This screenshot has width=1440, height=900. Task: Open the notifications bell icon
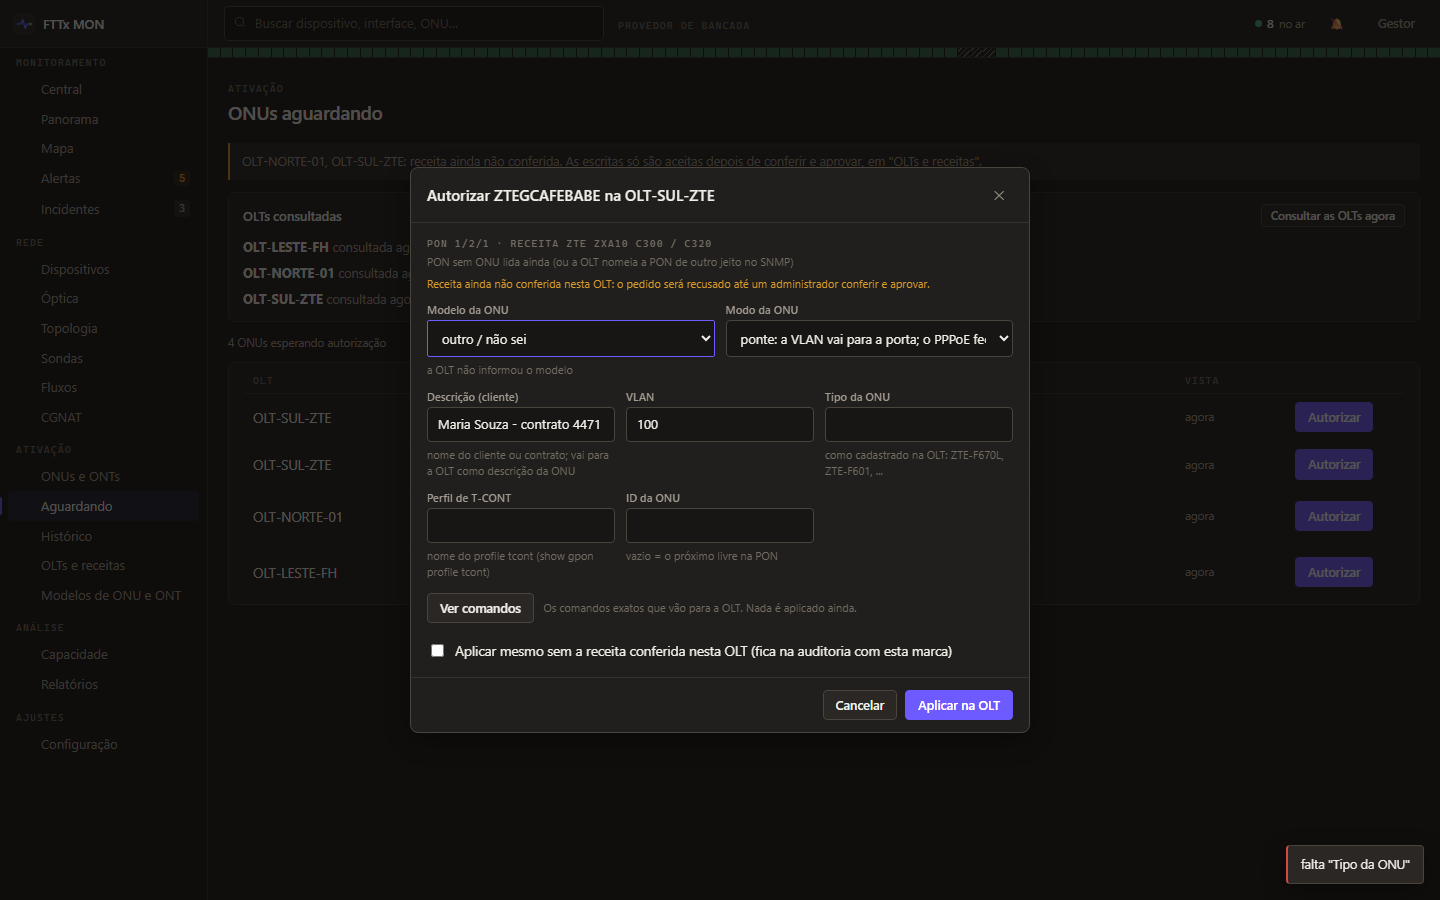coord(1337,24)
